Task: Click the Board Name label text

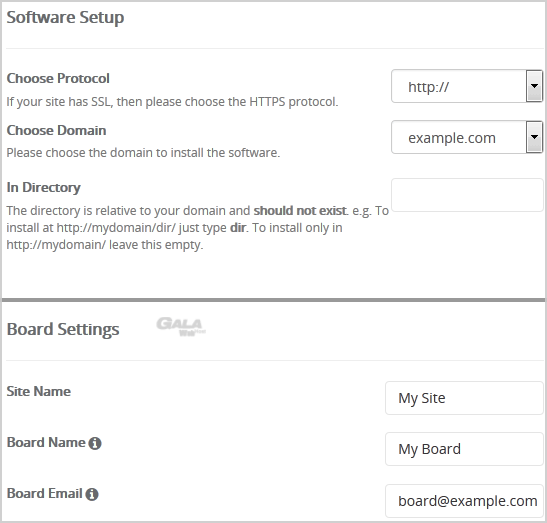Action: (x=46, y=442)
